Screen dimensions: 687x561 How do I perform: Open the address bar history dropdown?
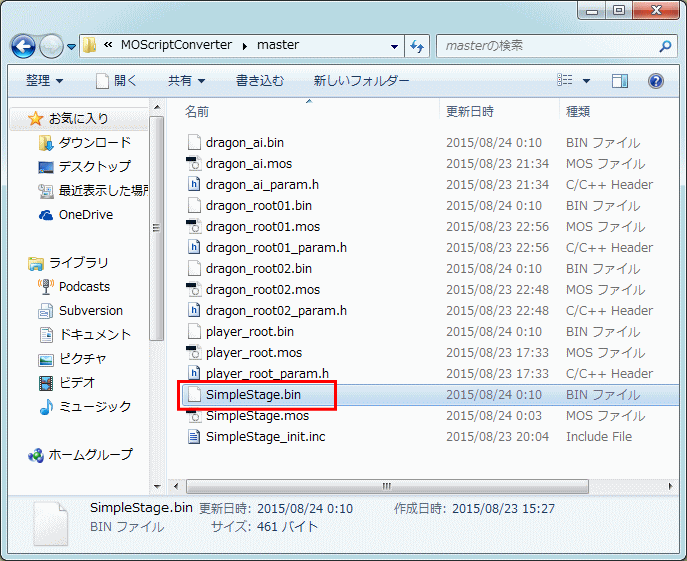(394, 46)
